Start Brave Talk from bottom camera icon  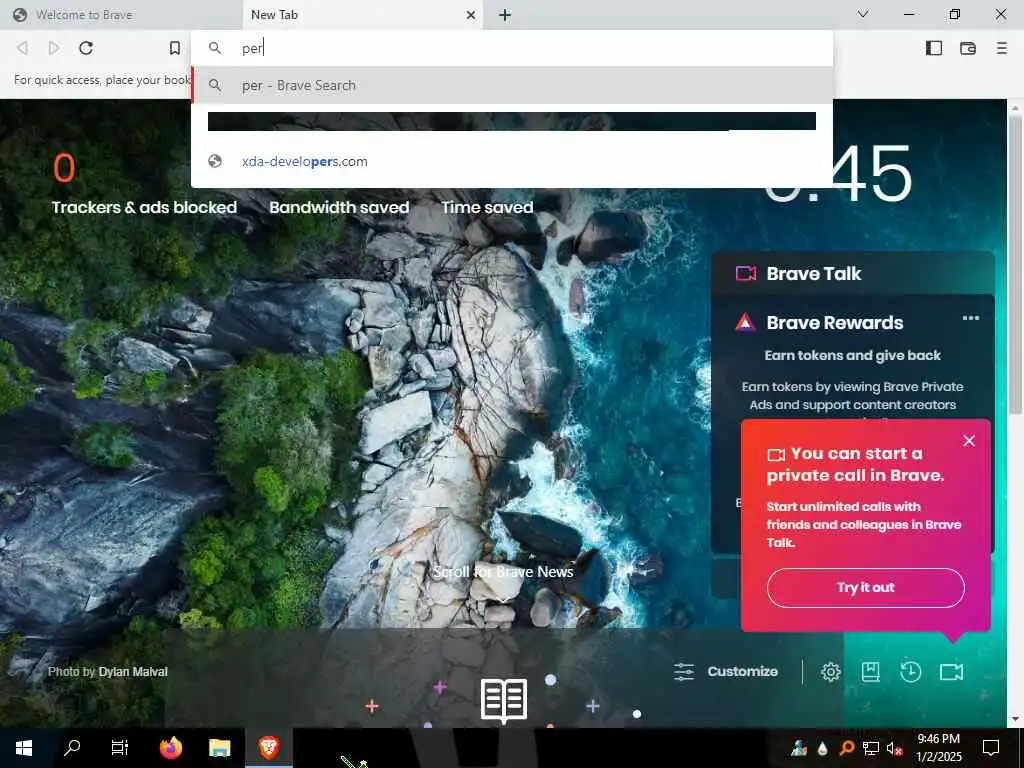[951, 671]
